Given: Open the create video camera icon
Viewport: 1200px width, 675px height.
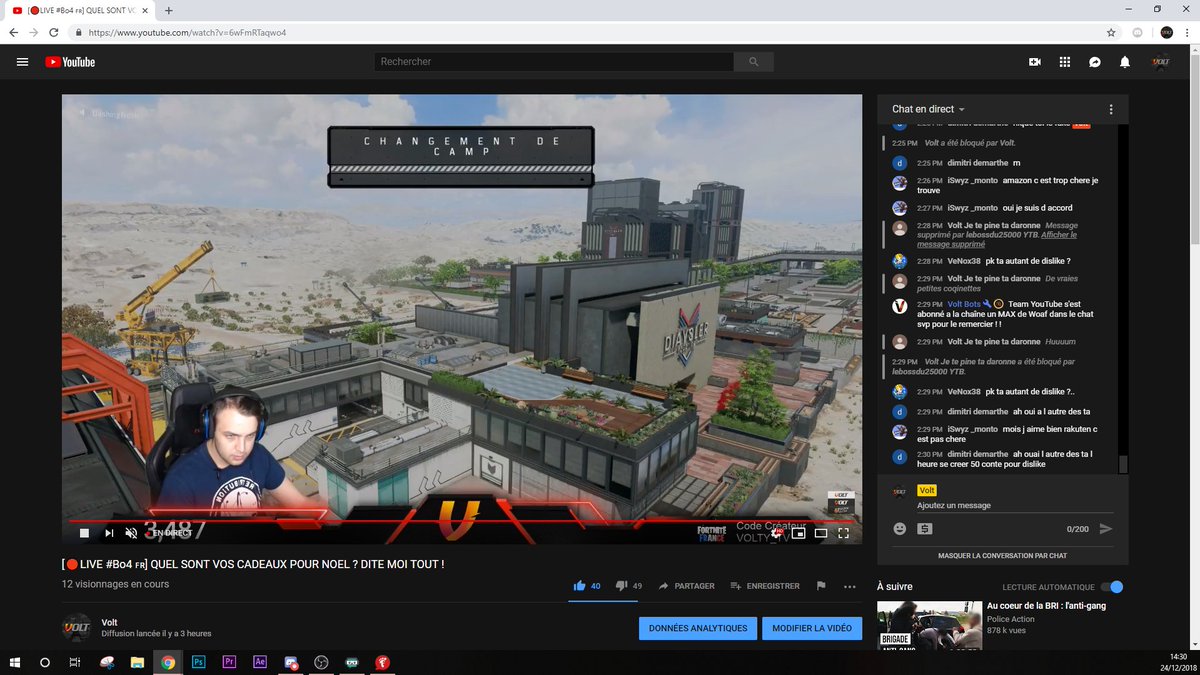Looking at the screenshot, I should 1035,62.
